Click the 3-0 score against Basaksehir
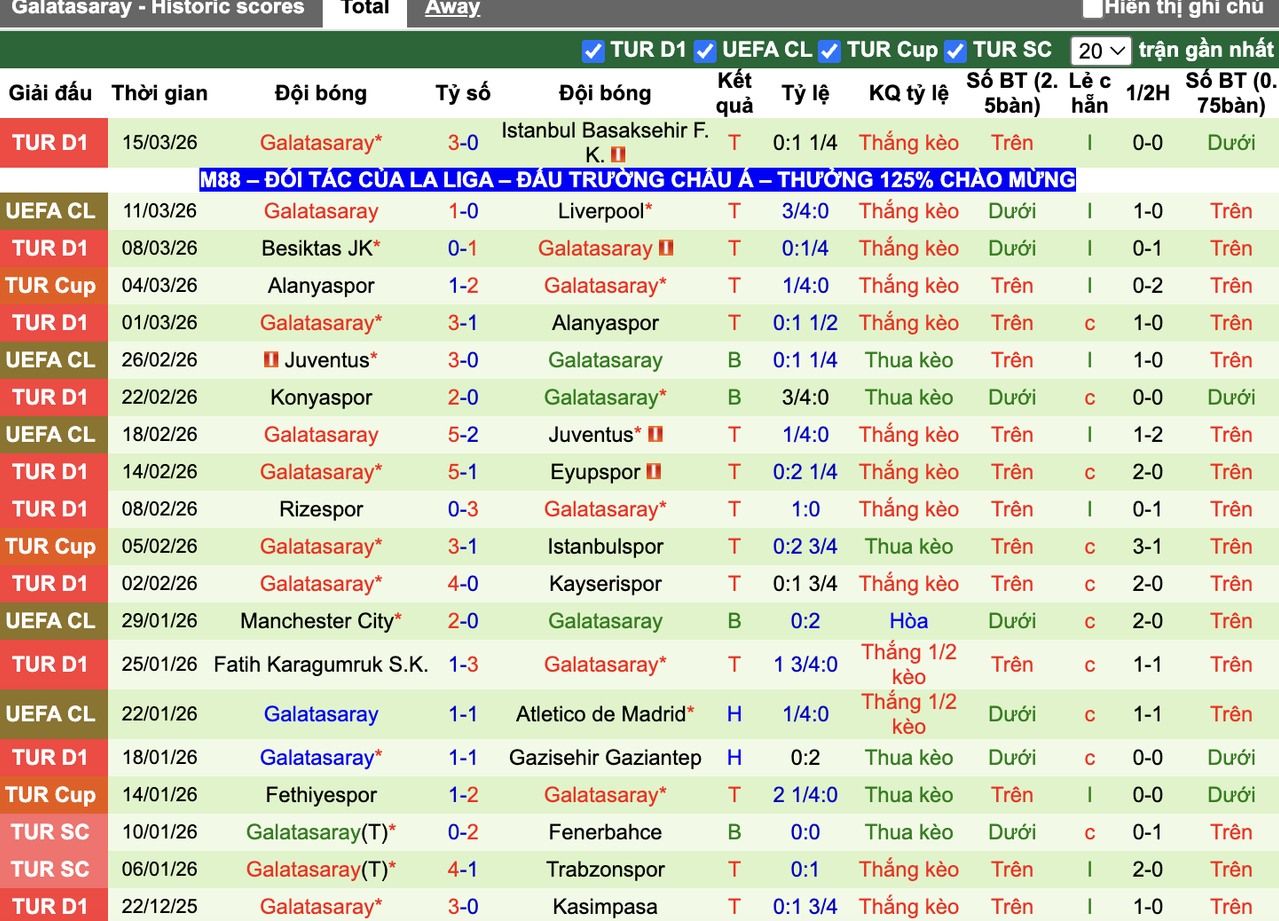 point(463,143)
